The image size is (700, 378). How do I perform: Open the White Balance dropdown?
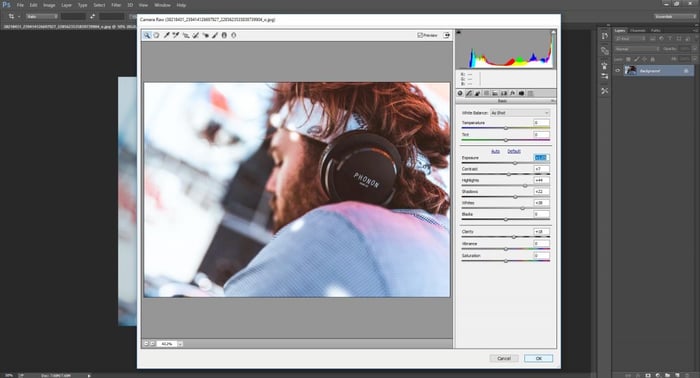click(520, 113)
